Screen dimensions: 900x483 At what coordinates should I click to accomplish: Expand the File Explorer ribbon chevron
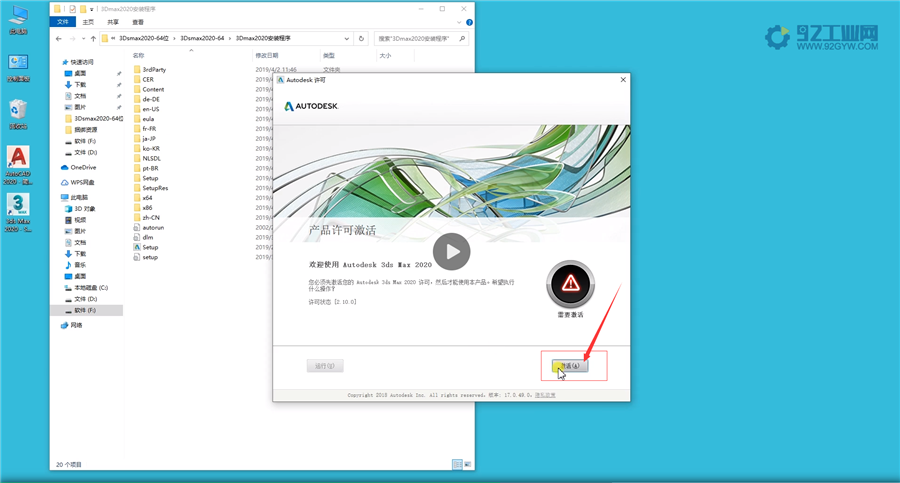[459, 22]
